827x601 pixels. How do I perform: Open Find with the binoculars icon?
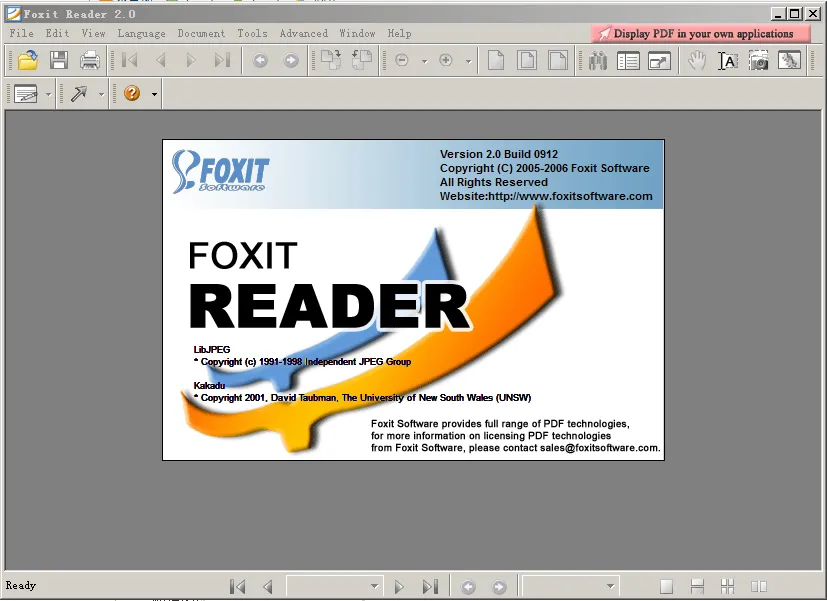(x=598, y=60)
